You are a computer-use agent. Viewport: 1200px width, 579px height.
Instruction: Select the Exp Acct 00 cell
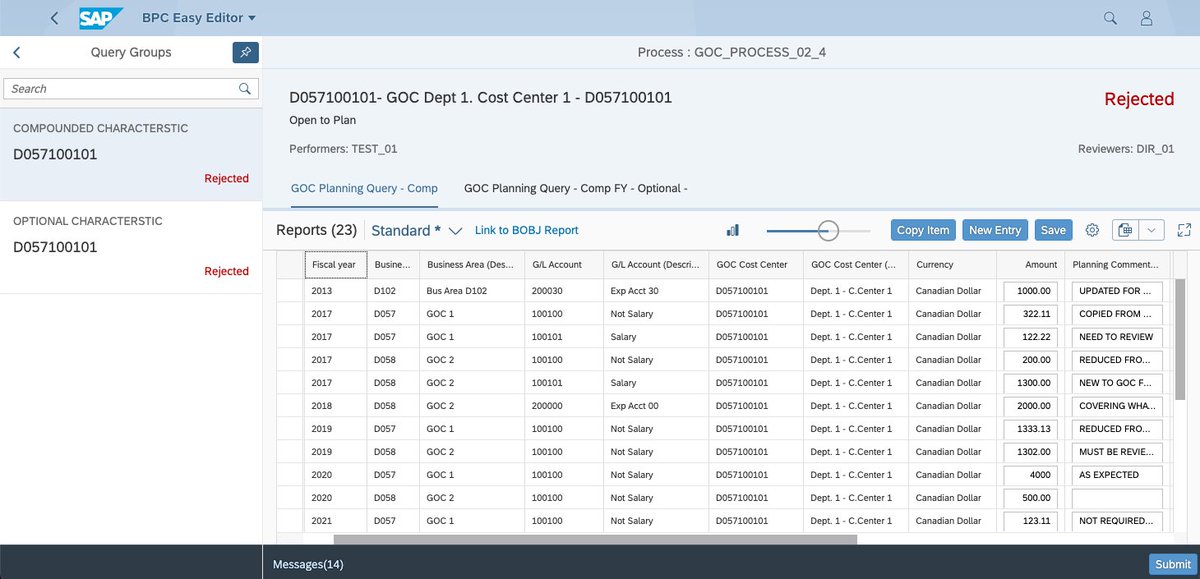coord(655,406)
